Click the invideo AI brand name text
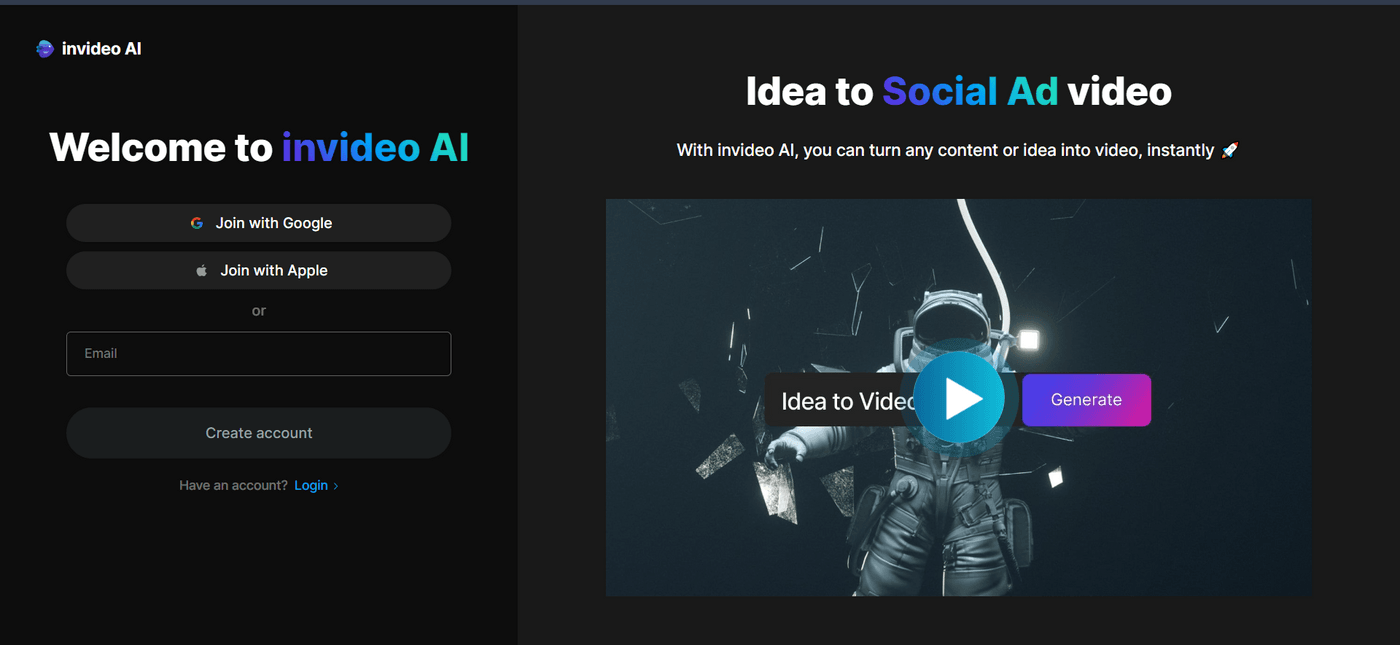This screenshot has height=645, width=1400. click(102, 48)
